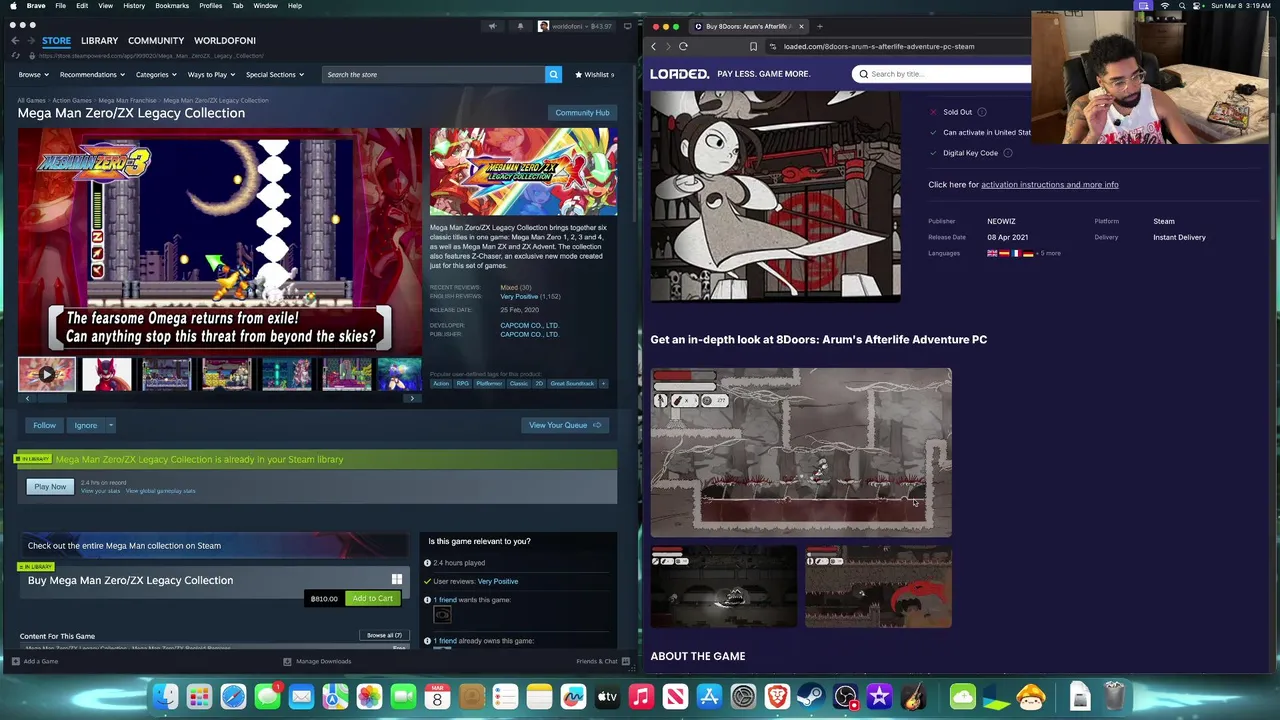Open Brave browser in the Dock

tap(777, 696)
